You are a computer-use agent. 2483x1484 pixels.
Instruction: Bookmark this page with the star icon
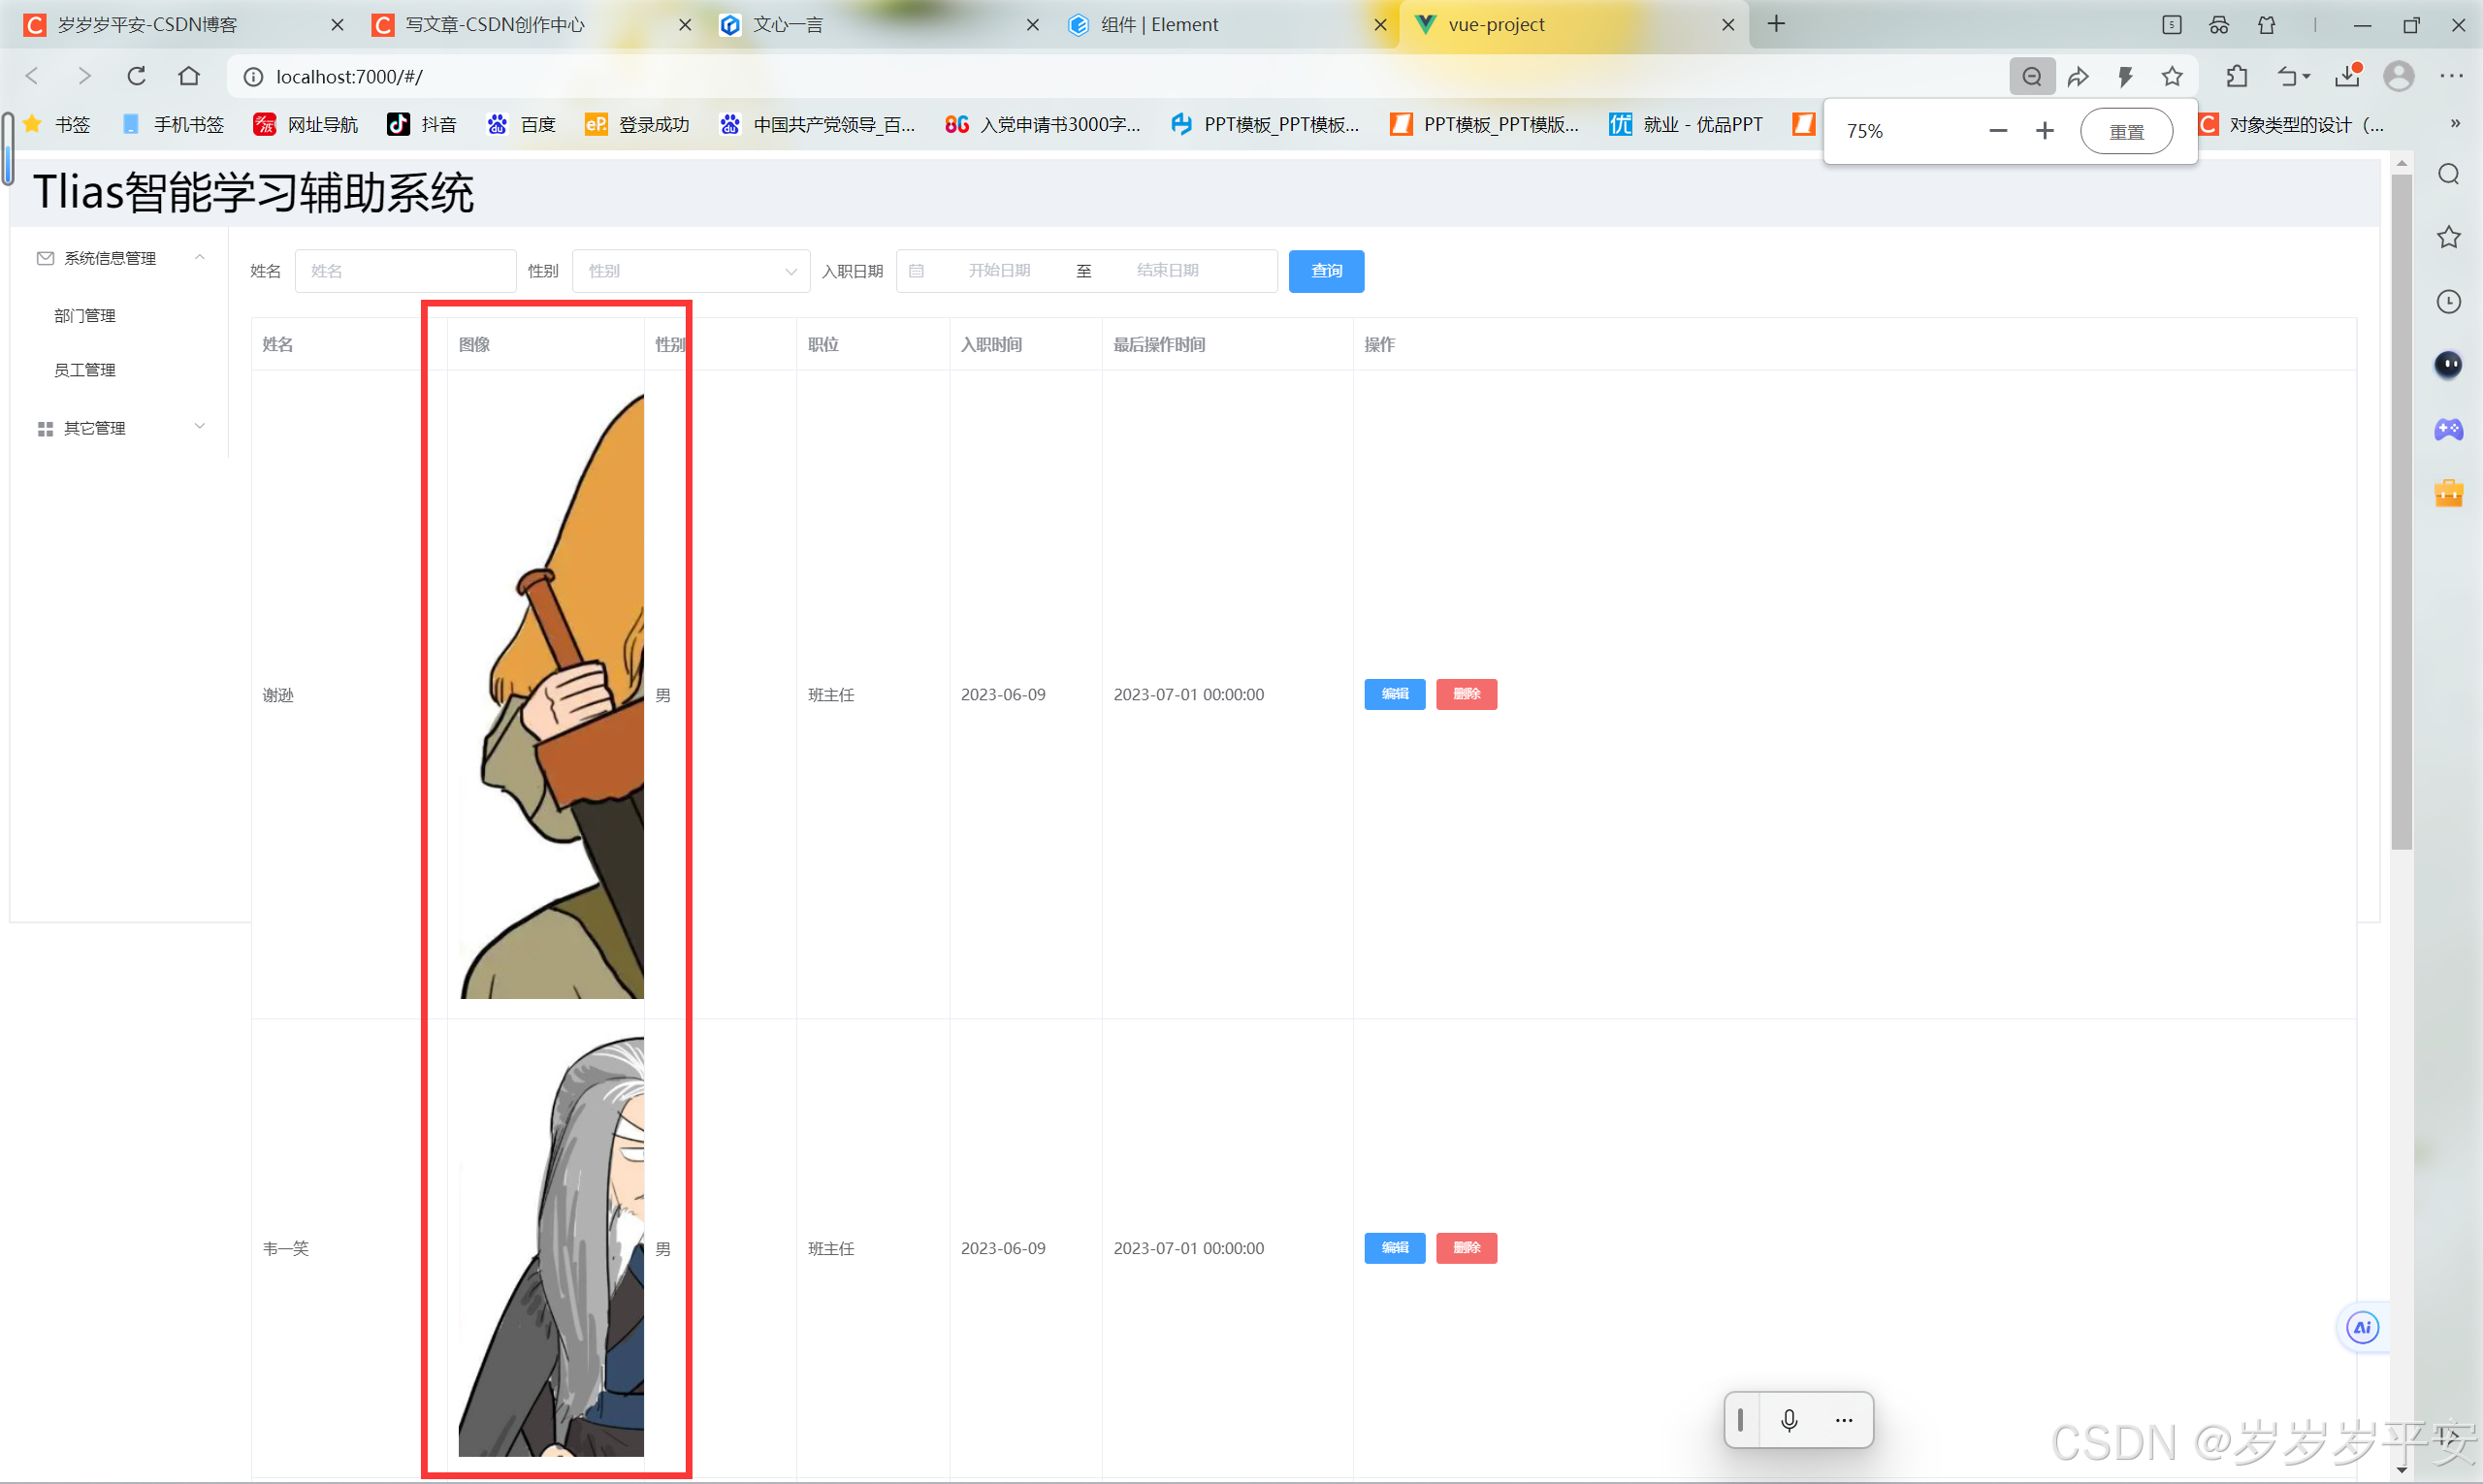pyautogui.click(x=2172, y=76)
